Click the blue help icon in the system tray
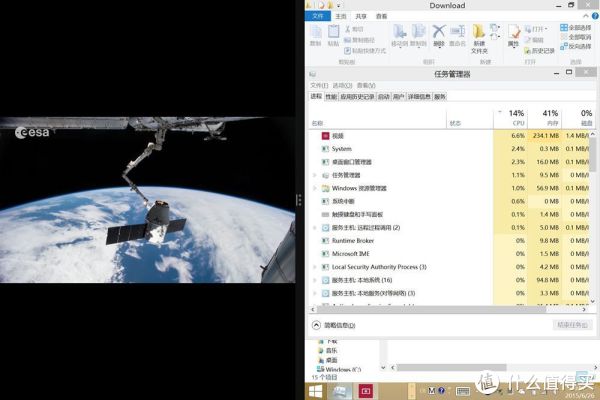 (441, 390)
